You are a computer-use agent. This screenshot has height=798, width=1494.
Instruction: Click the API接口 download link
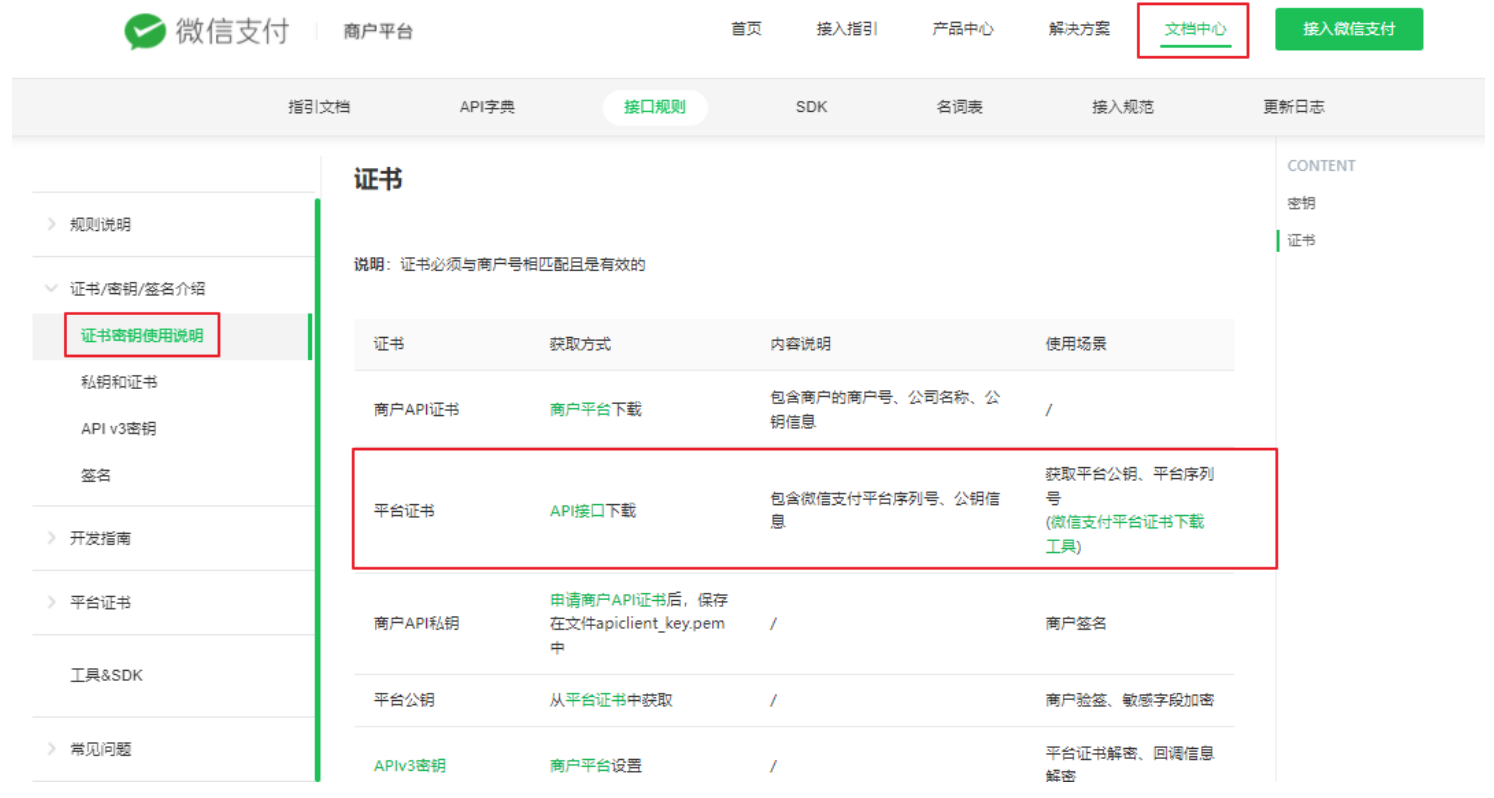coord(577,510)
